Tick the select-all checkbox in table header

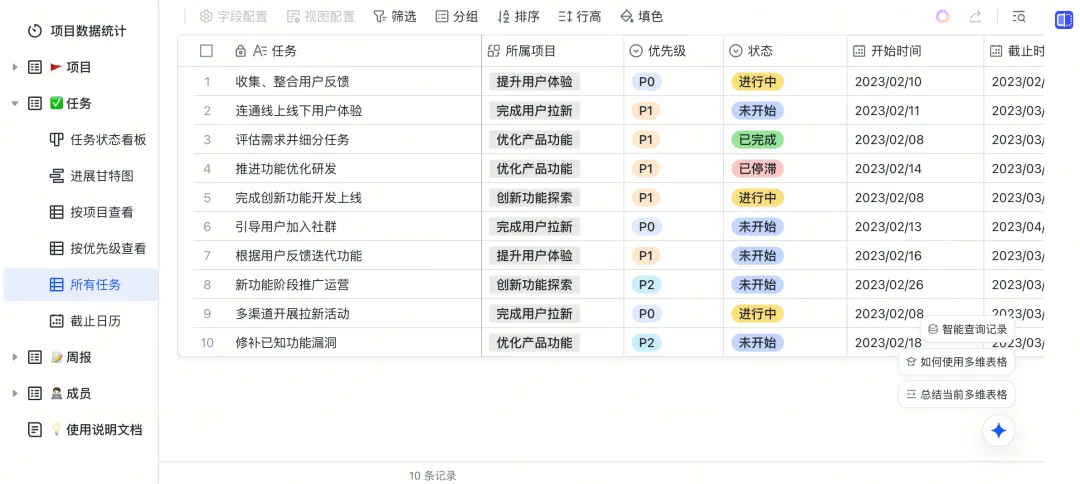tap(207, 51)
